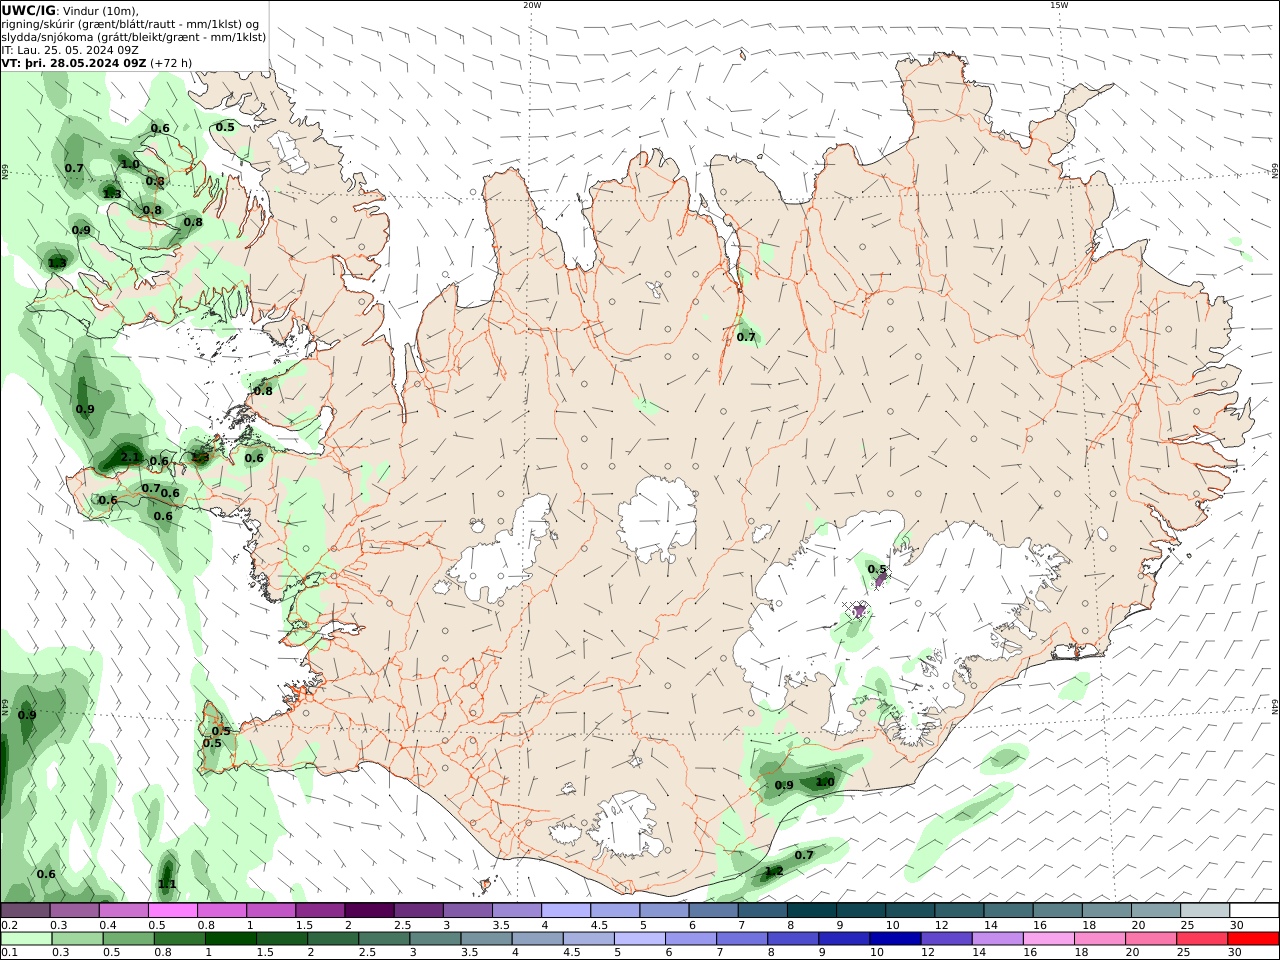Image resolution: width=1280 pixels, height=960 pixels.
Task: Click the bright pink 0.5 snow legend swatch
Action: coord(172,911)
